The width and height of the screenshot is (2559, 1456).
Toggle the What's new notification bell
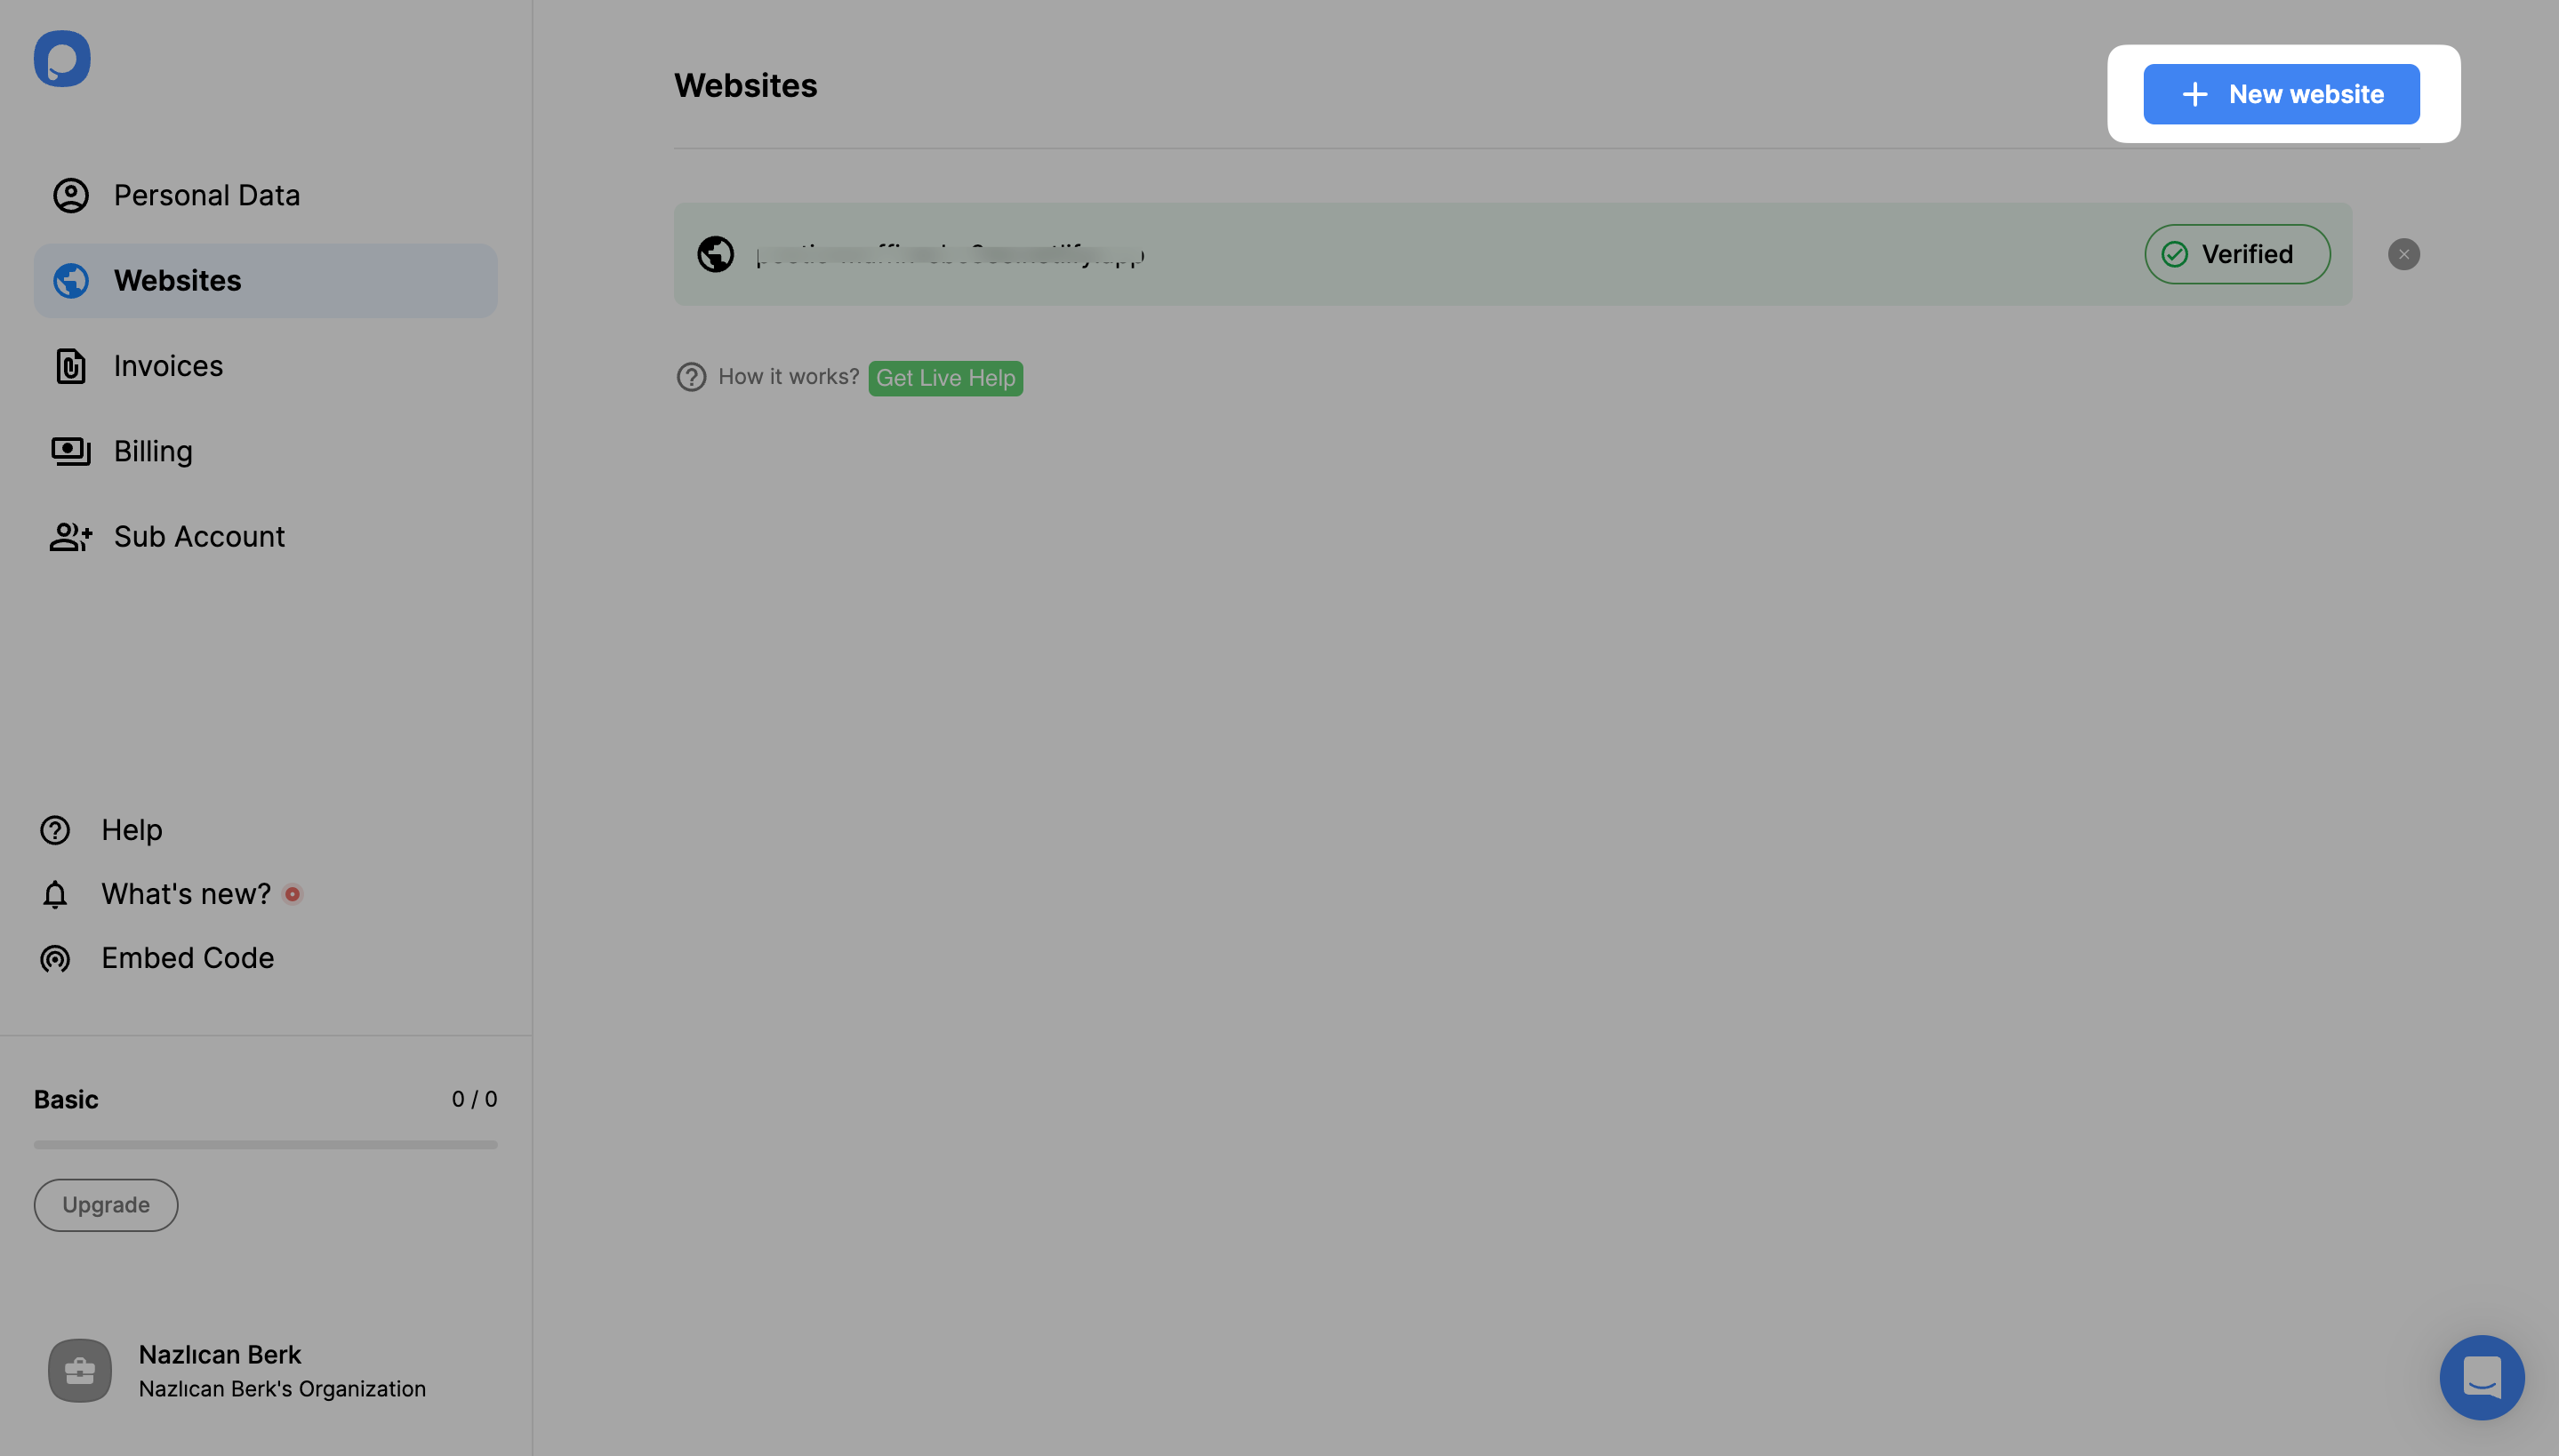point(54,894)
